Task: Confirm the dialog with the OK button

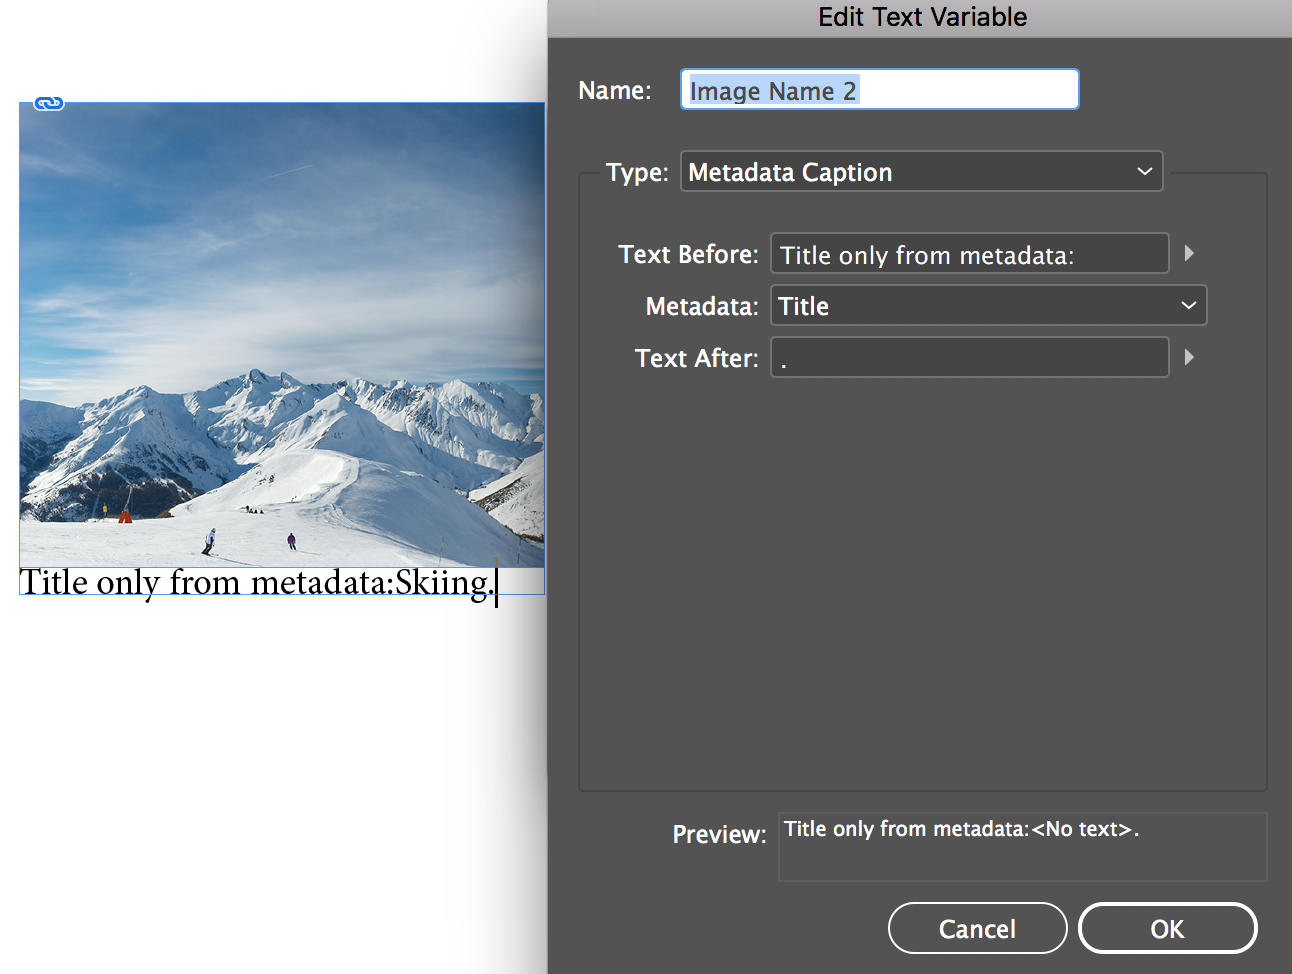Action: (x=1167, y=928)
